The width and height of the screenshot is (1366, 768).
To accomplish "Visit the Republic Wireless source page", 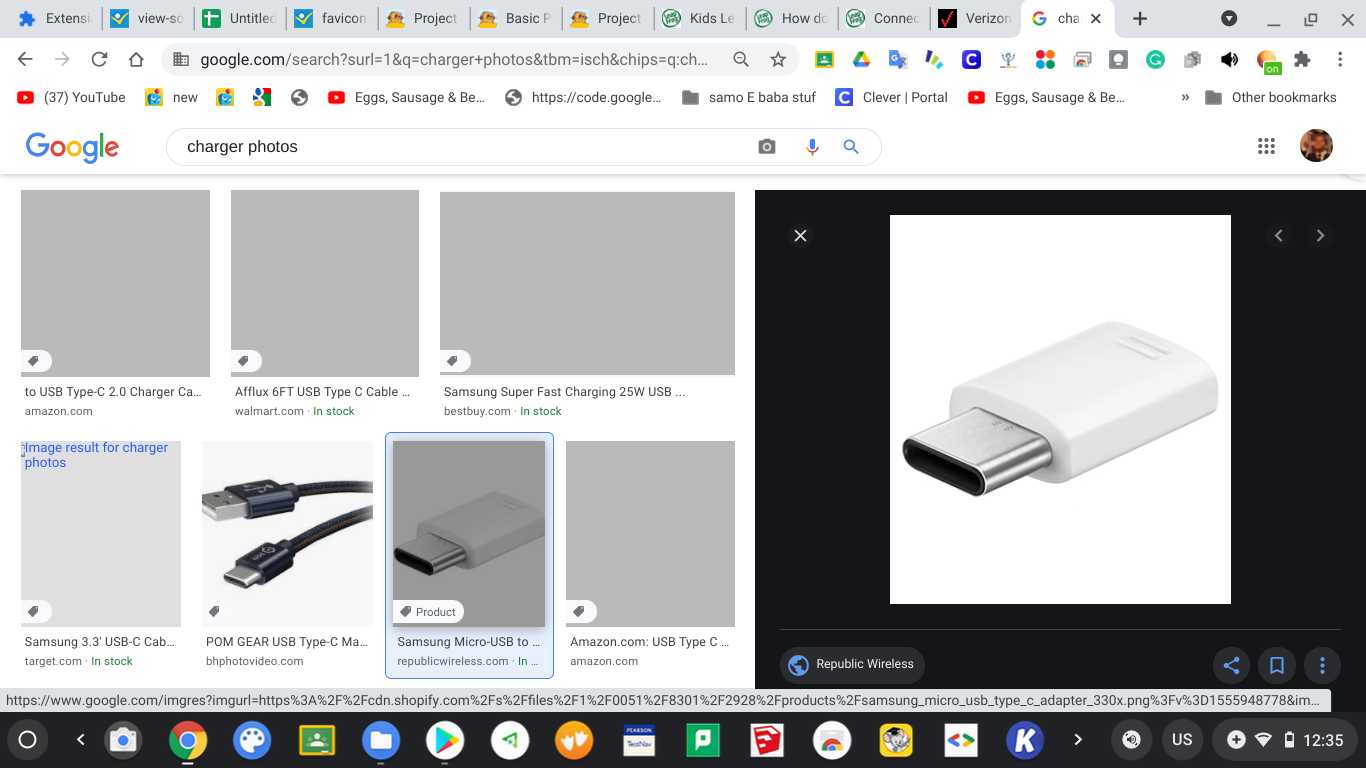I will (x=851, y=664).
